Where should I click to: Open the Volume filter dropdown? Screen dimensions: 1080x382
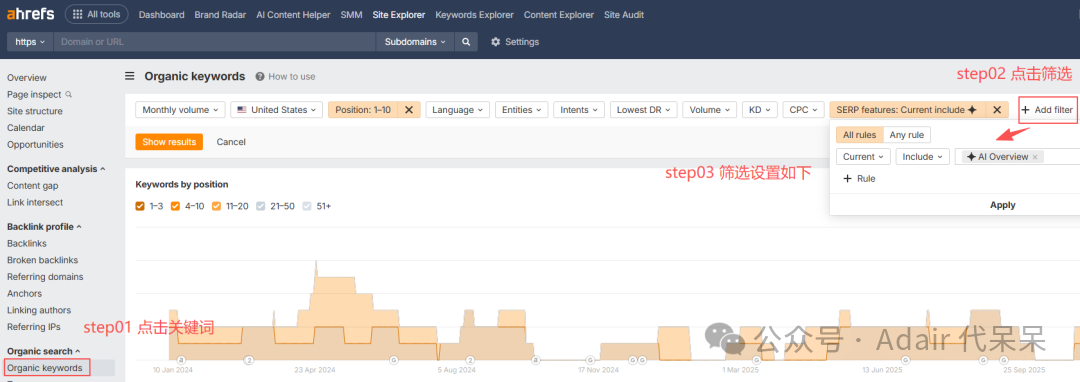click(709, 109)
